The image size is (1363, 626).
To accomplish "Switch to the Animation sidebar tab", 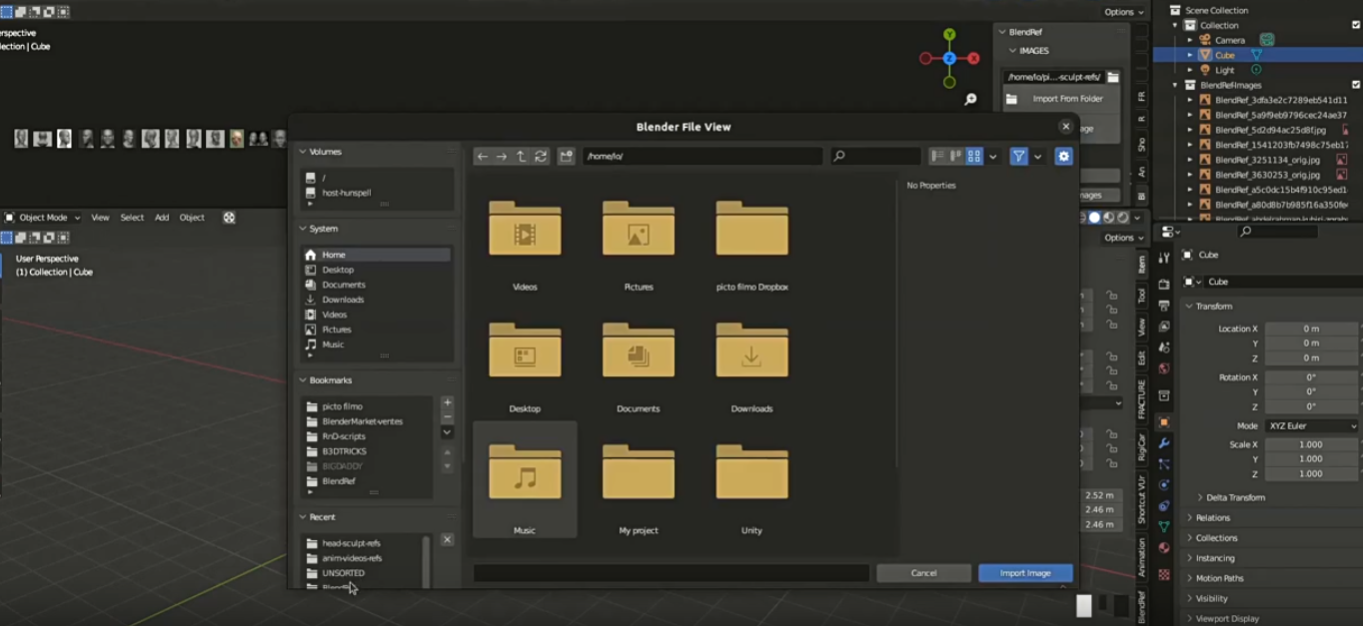I will 1141,556.
